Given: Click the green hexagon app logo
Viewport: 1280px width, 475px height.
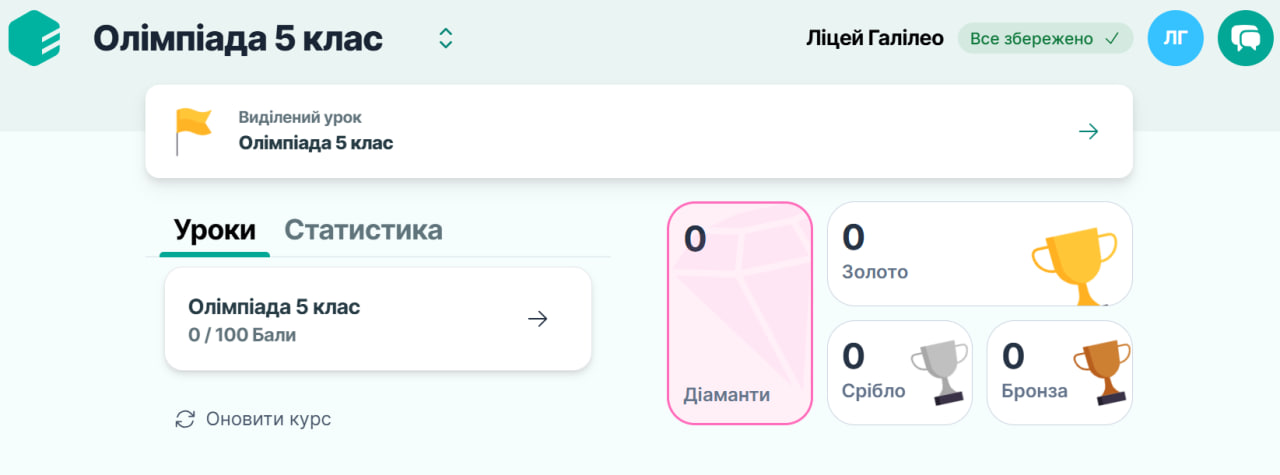Looking at the screenshot, I should tap(34, 39).
